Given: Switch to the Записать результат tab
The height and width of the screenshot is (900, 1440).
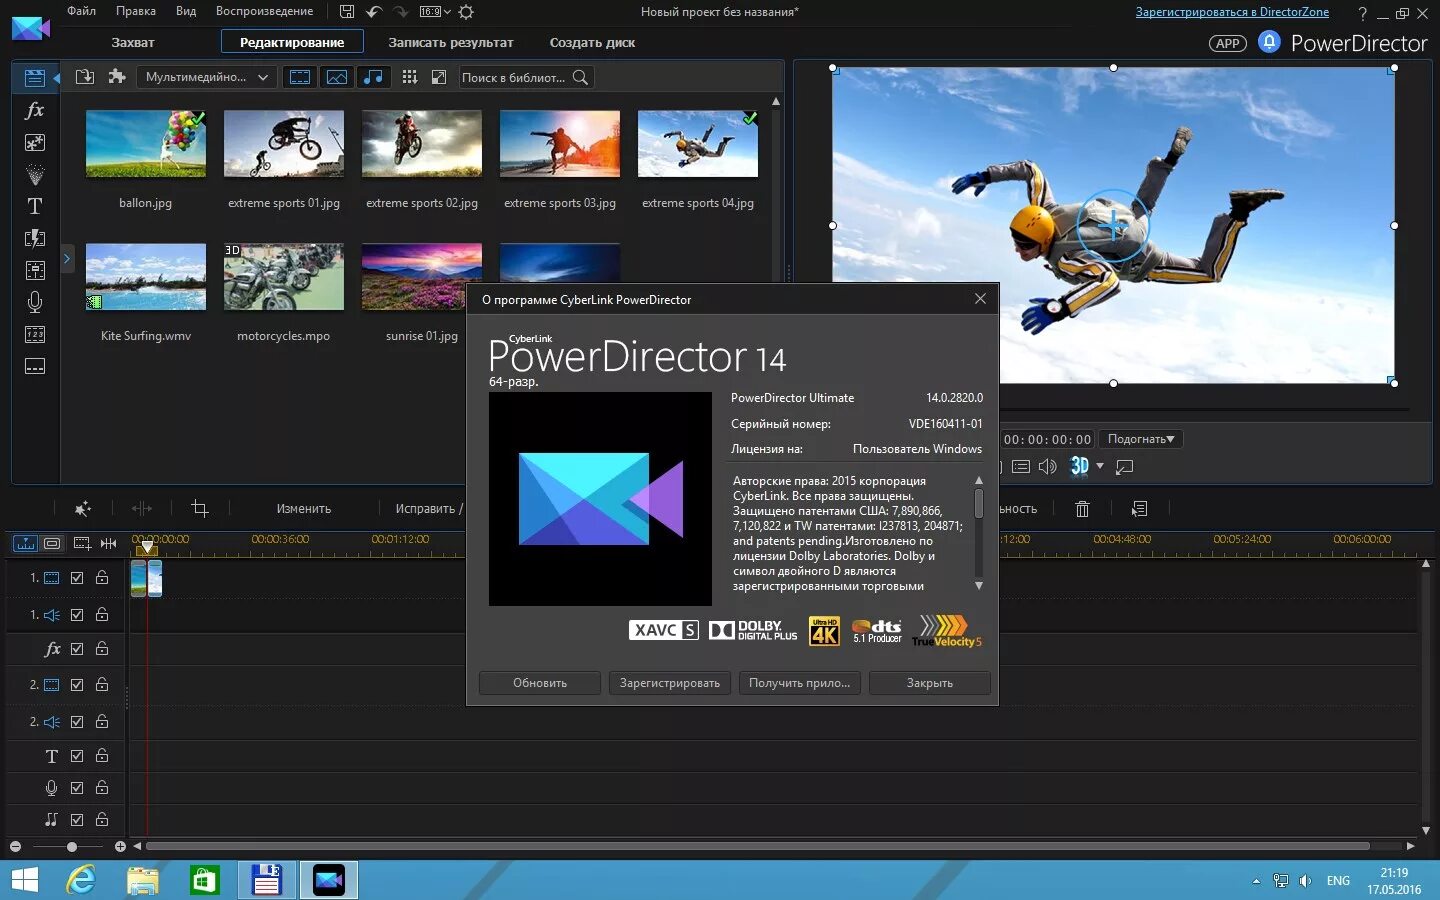Looking at the screenshot, I should click(x=451, y=42).
